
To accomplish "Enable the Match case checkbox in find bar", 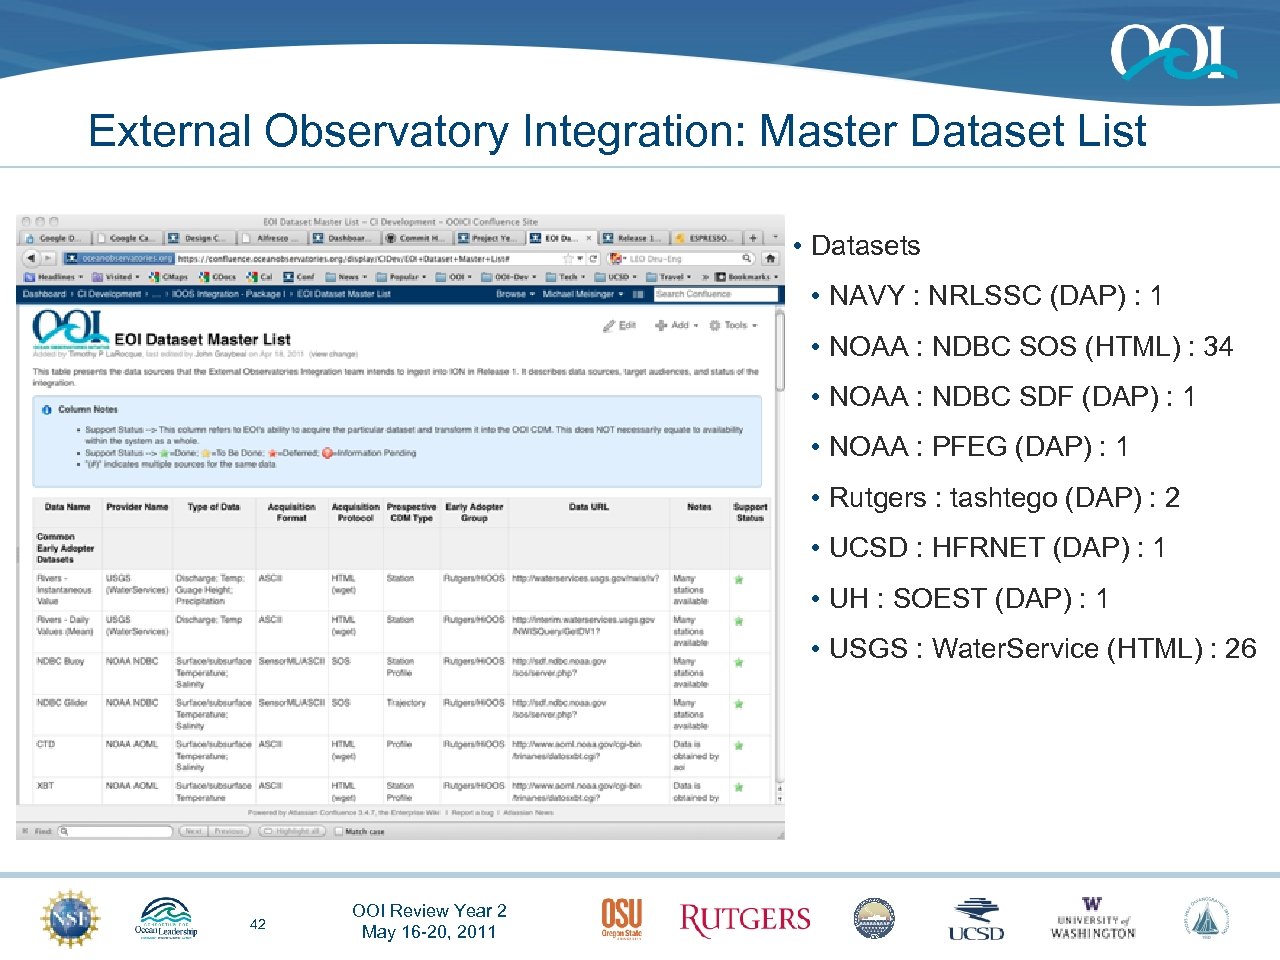I will pyautogui.click(x=340, y=831).
